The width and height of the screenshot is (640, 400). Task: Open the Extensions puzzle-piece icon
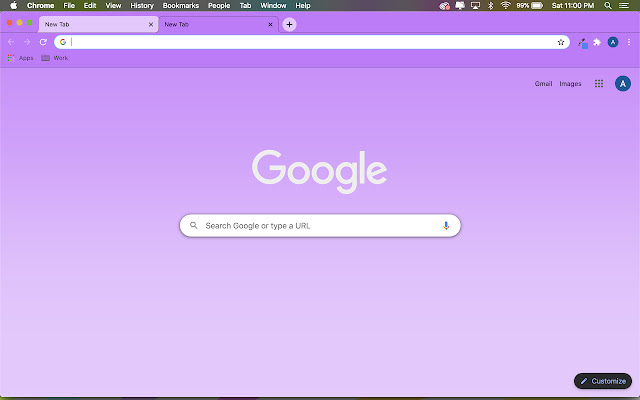tap(597, 42)
